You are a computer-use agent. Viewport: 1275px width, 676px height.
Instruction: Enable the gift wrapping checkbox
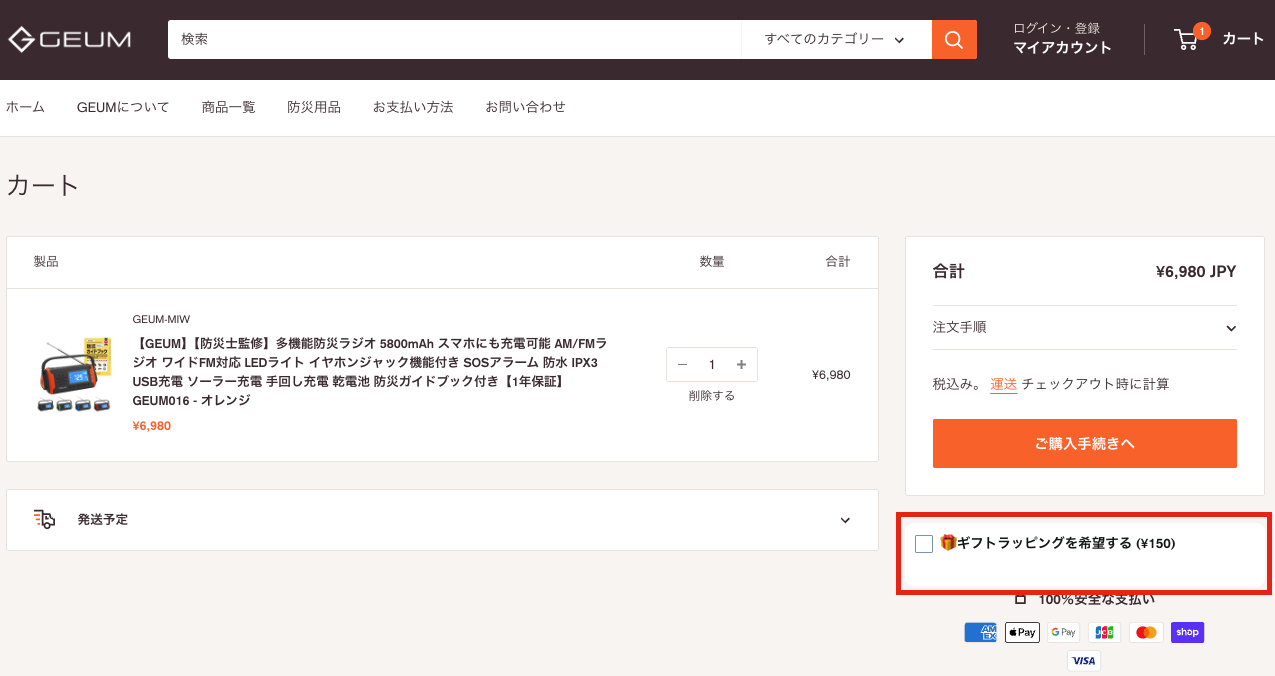coord(924,544)
